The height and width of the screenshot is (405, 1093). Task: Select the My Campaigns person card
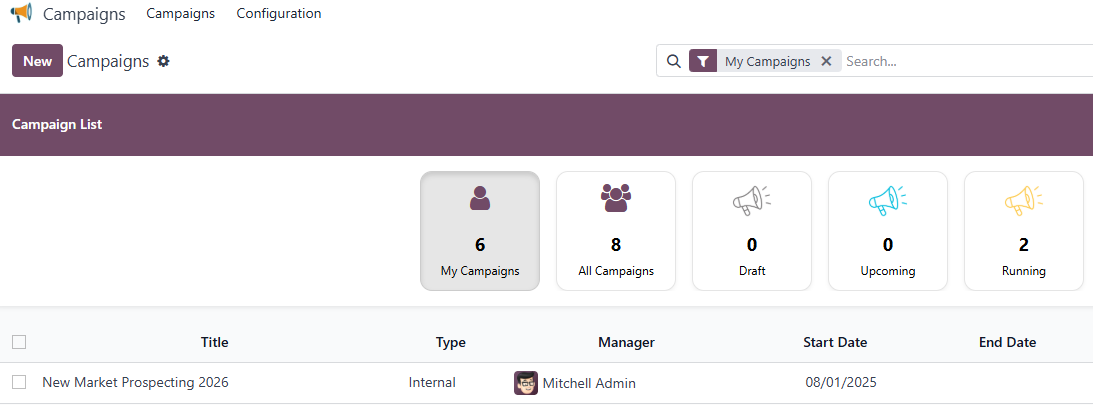(480, 231)
